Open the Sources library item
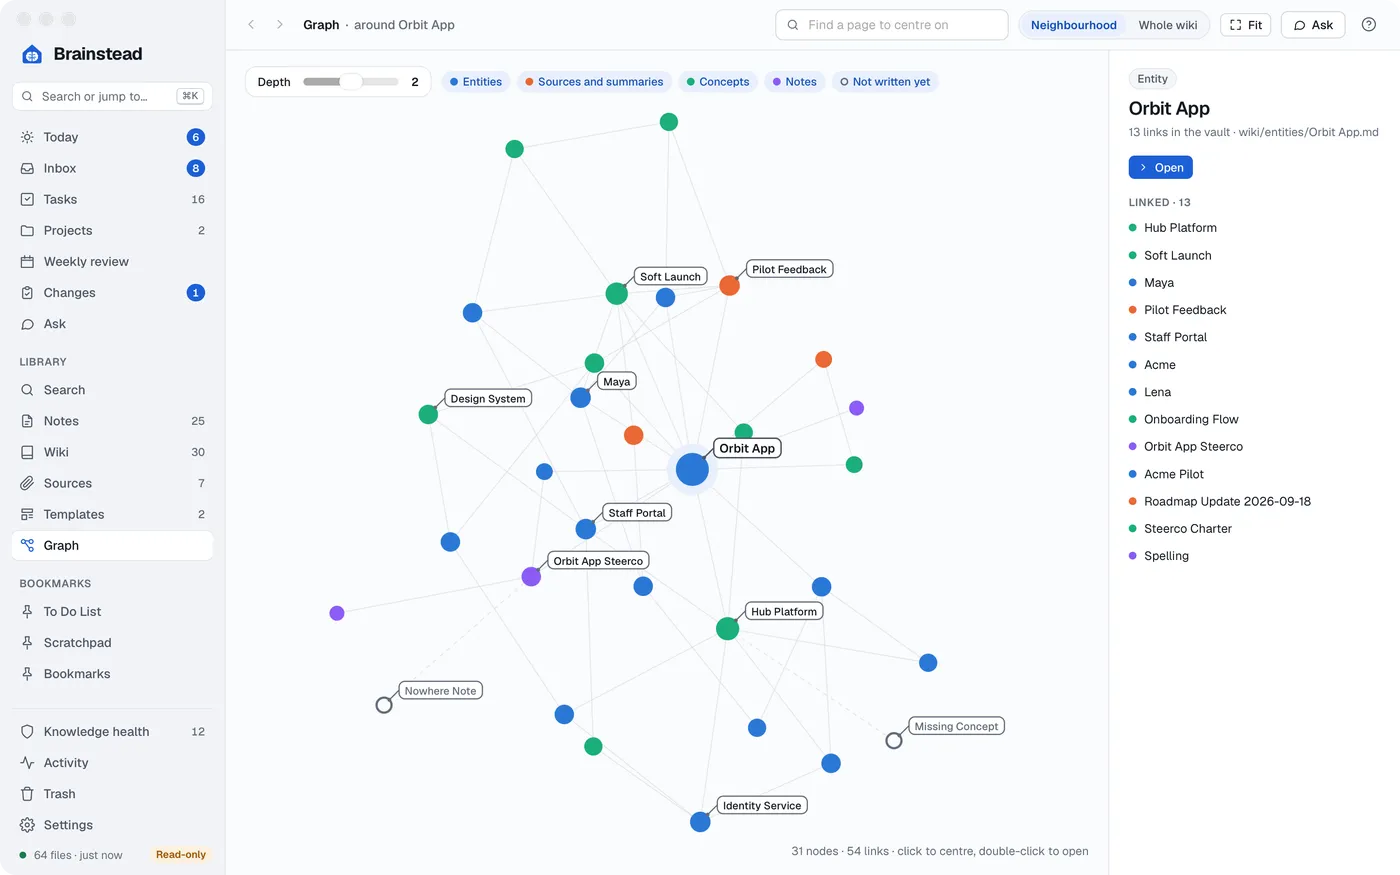This screenshot has height=875, width=1400. 112,483
